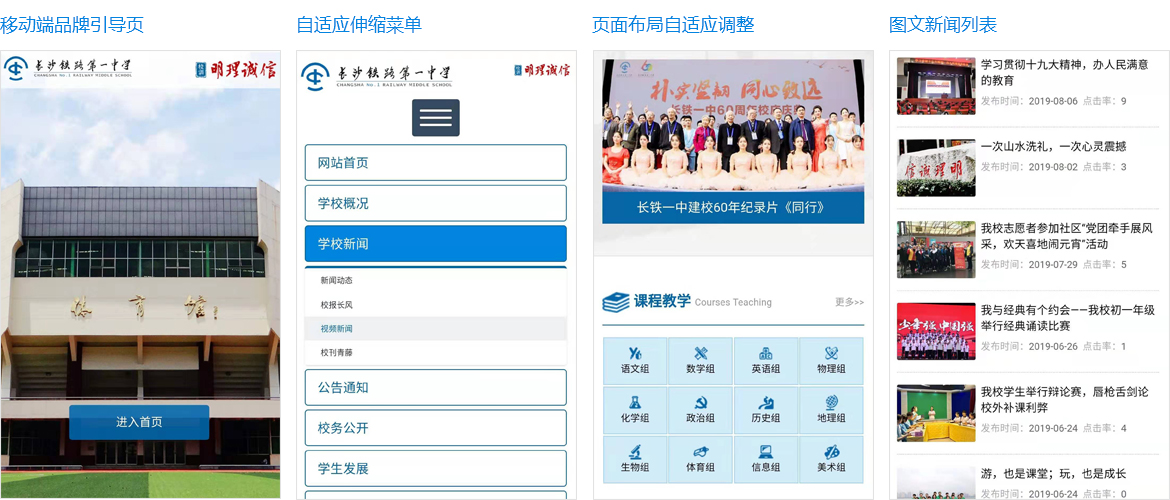Open news about 党团牵手展风采 activity
Viewport: 1170px width, 500px height.
pyautogui.click(x=1067, y=236)
